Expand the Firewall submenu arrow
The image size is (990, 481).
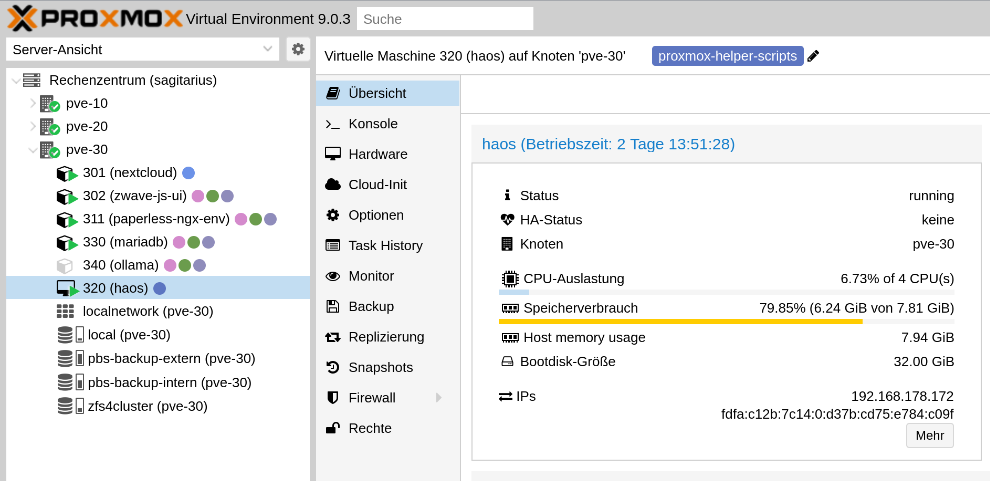(438, 398)
